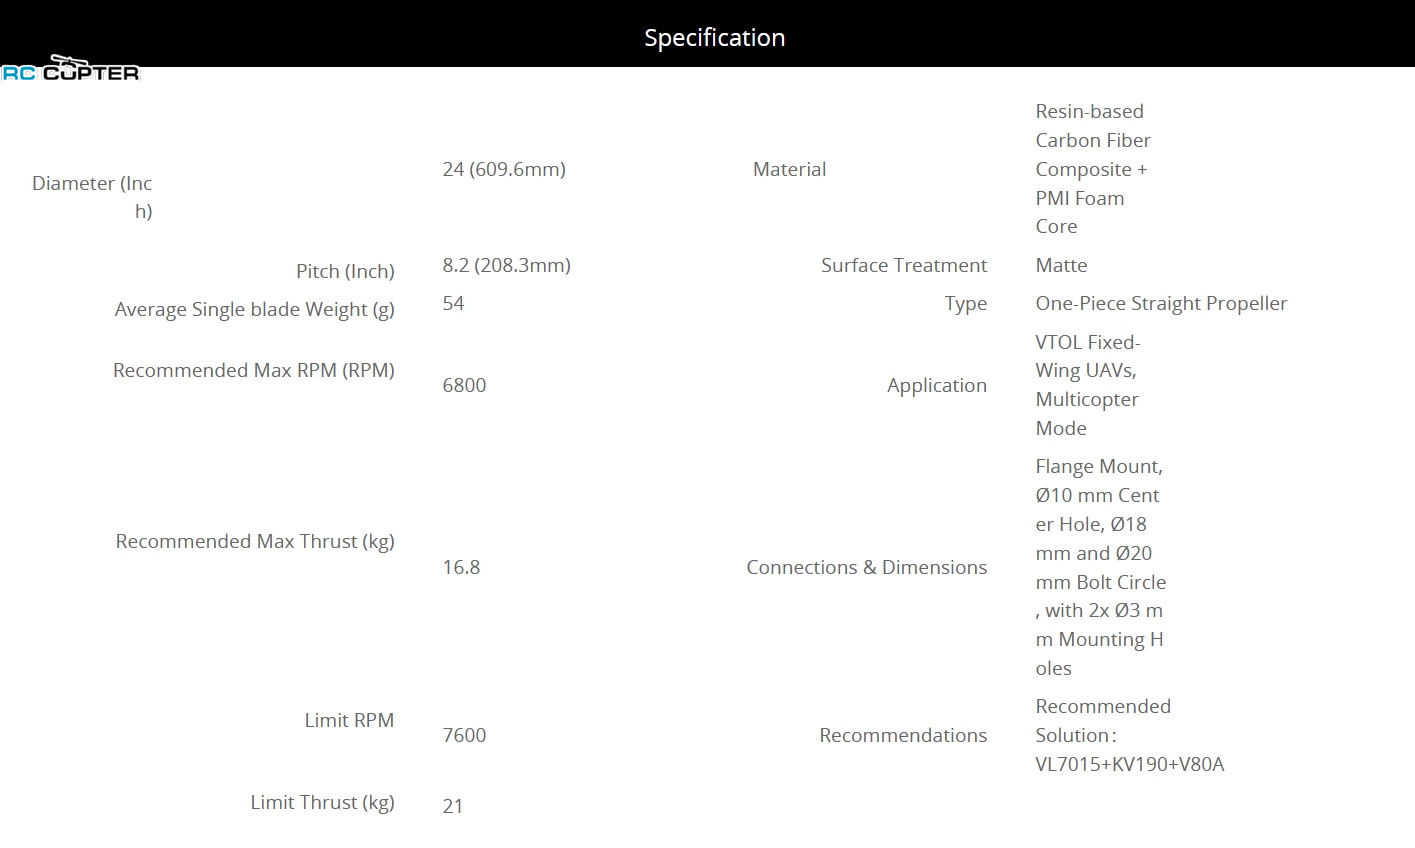Click the Average Single blade Weight label

[254, 309]
